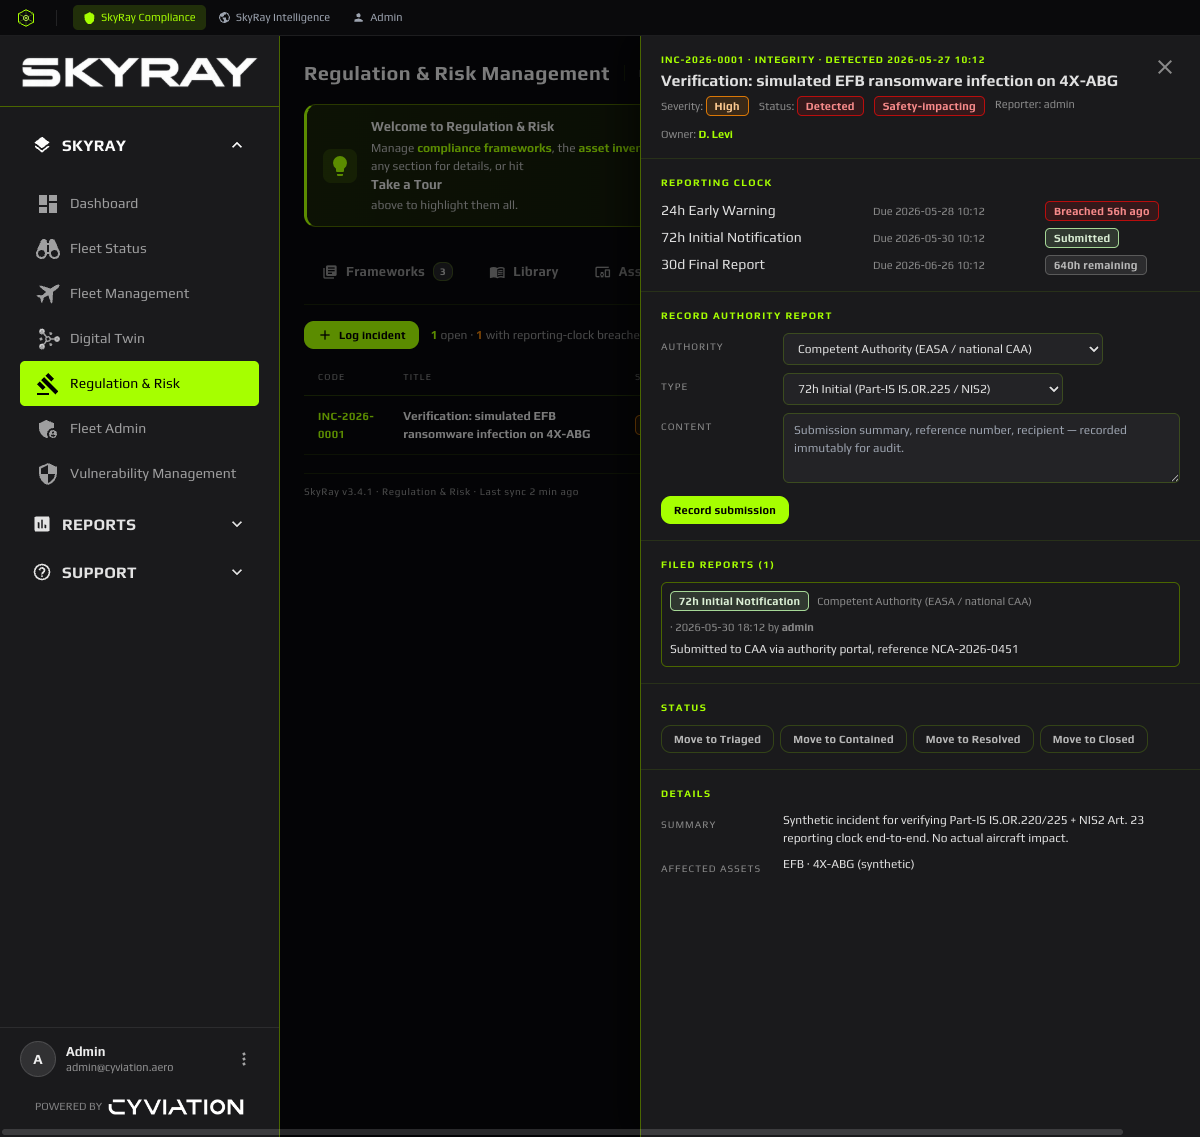
Task: Open Fleet Admin page
Action: click(139, 428)
